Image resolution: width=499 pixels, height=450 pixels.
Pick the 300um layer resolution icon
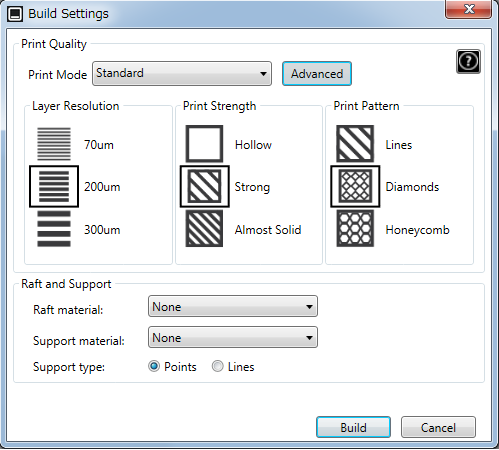(54, 229)
